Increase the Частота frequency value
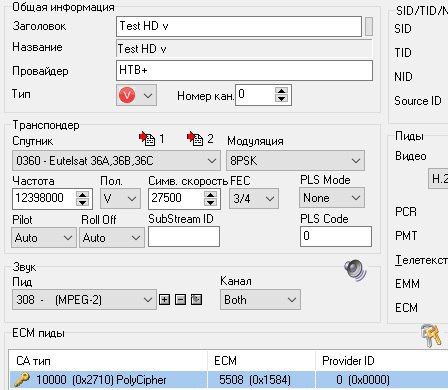The height and width of the screenshot is (390, 448). pos(82,194)
